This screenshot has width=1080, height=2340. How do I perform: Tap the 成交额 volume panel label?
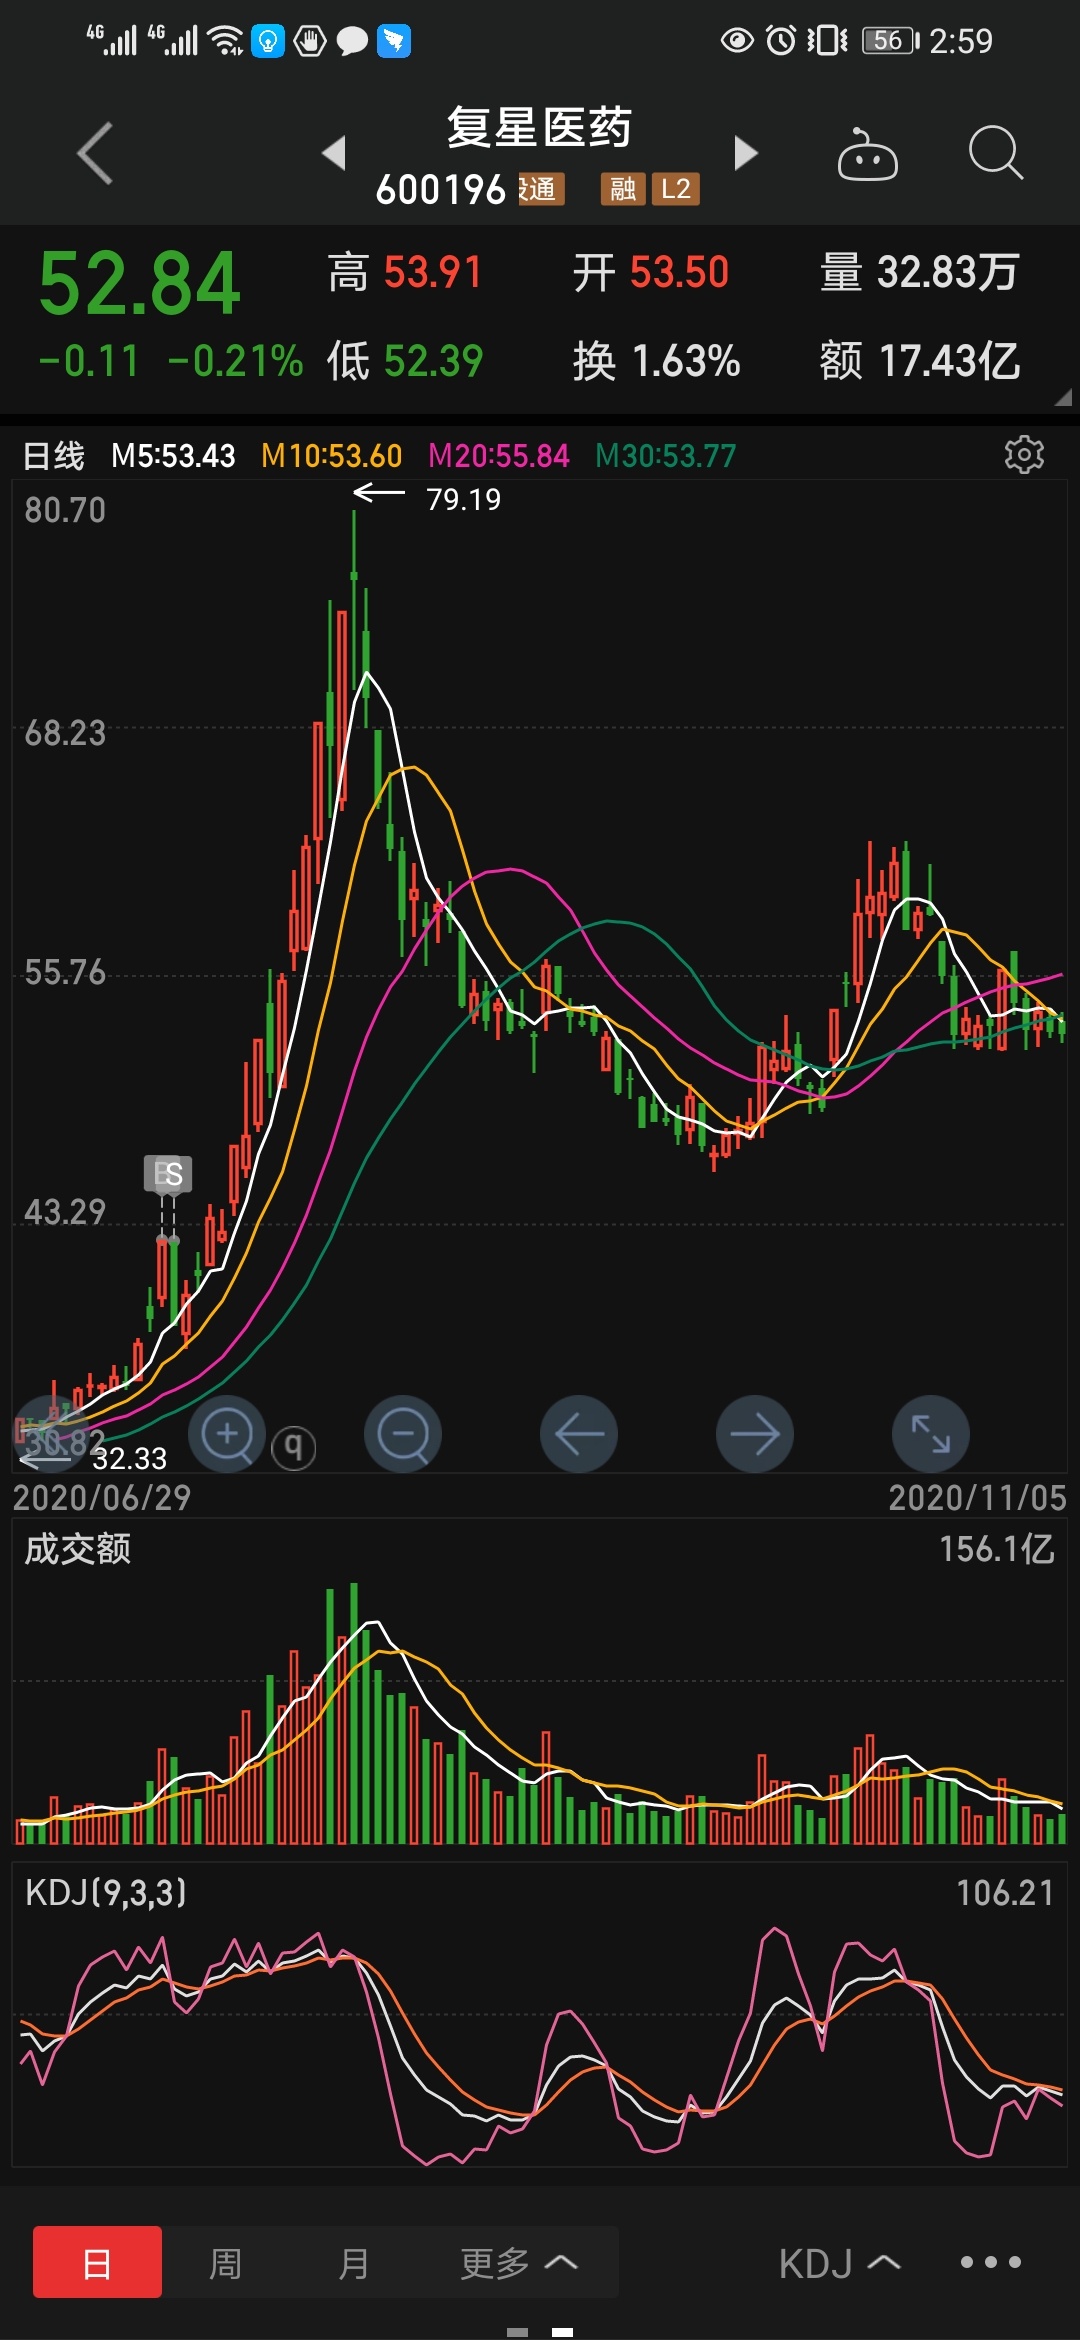(x=78, y=1549)
